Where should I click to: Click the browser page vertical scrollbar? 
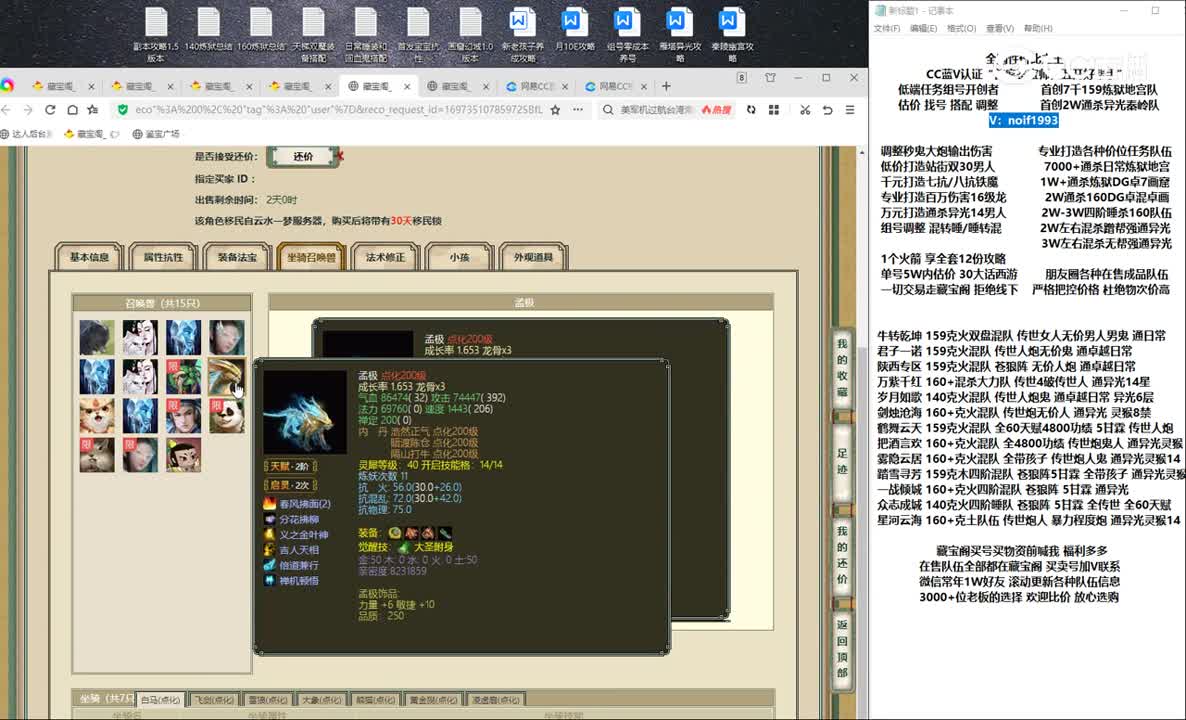[x=862, y=431]
